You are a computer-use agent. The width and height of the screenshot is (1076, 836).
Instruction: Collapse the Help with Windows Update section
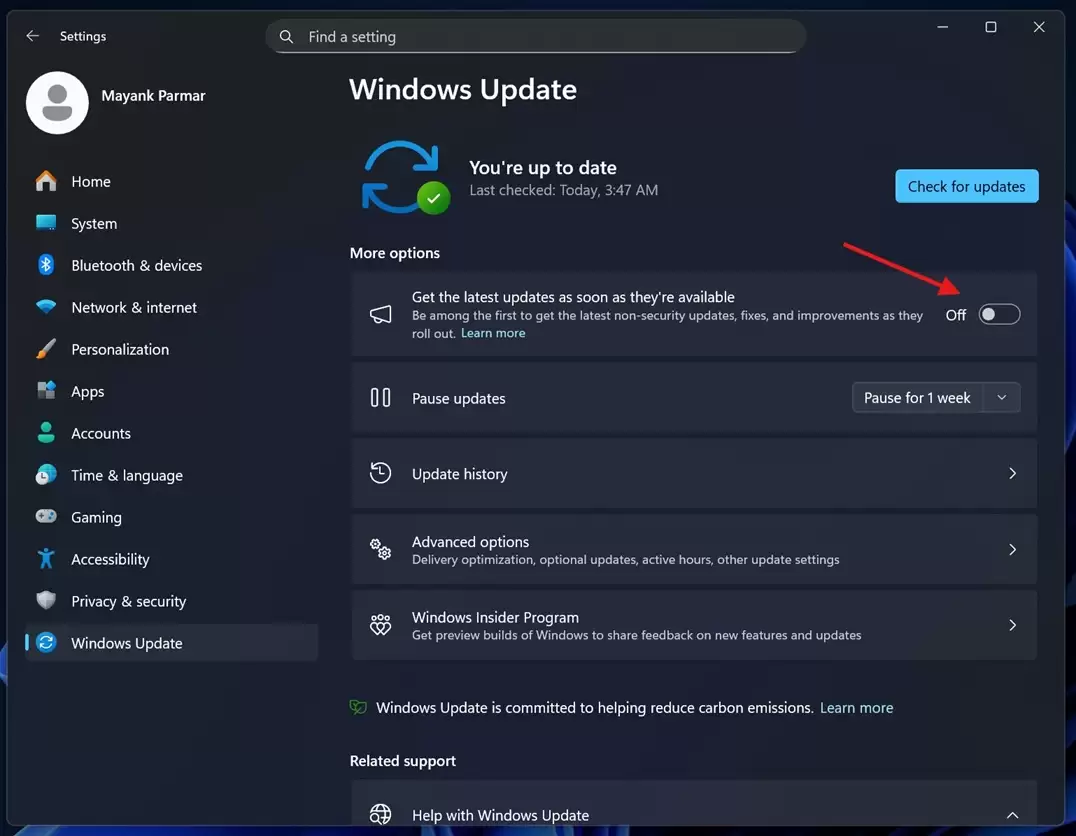tap(1012, 814)
